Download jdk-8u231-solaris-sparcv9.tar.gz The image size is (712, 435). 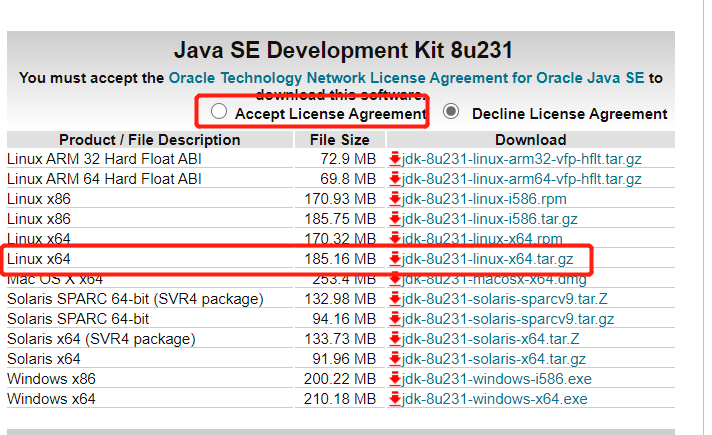click(x=508, y=319)
